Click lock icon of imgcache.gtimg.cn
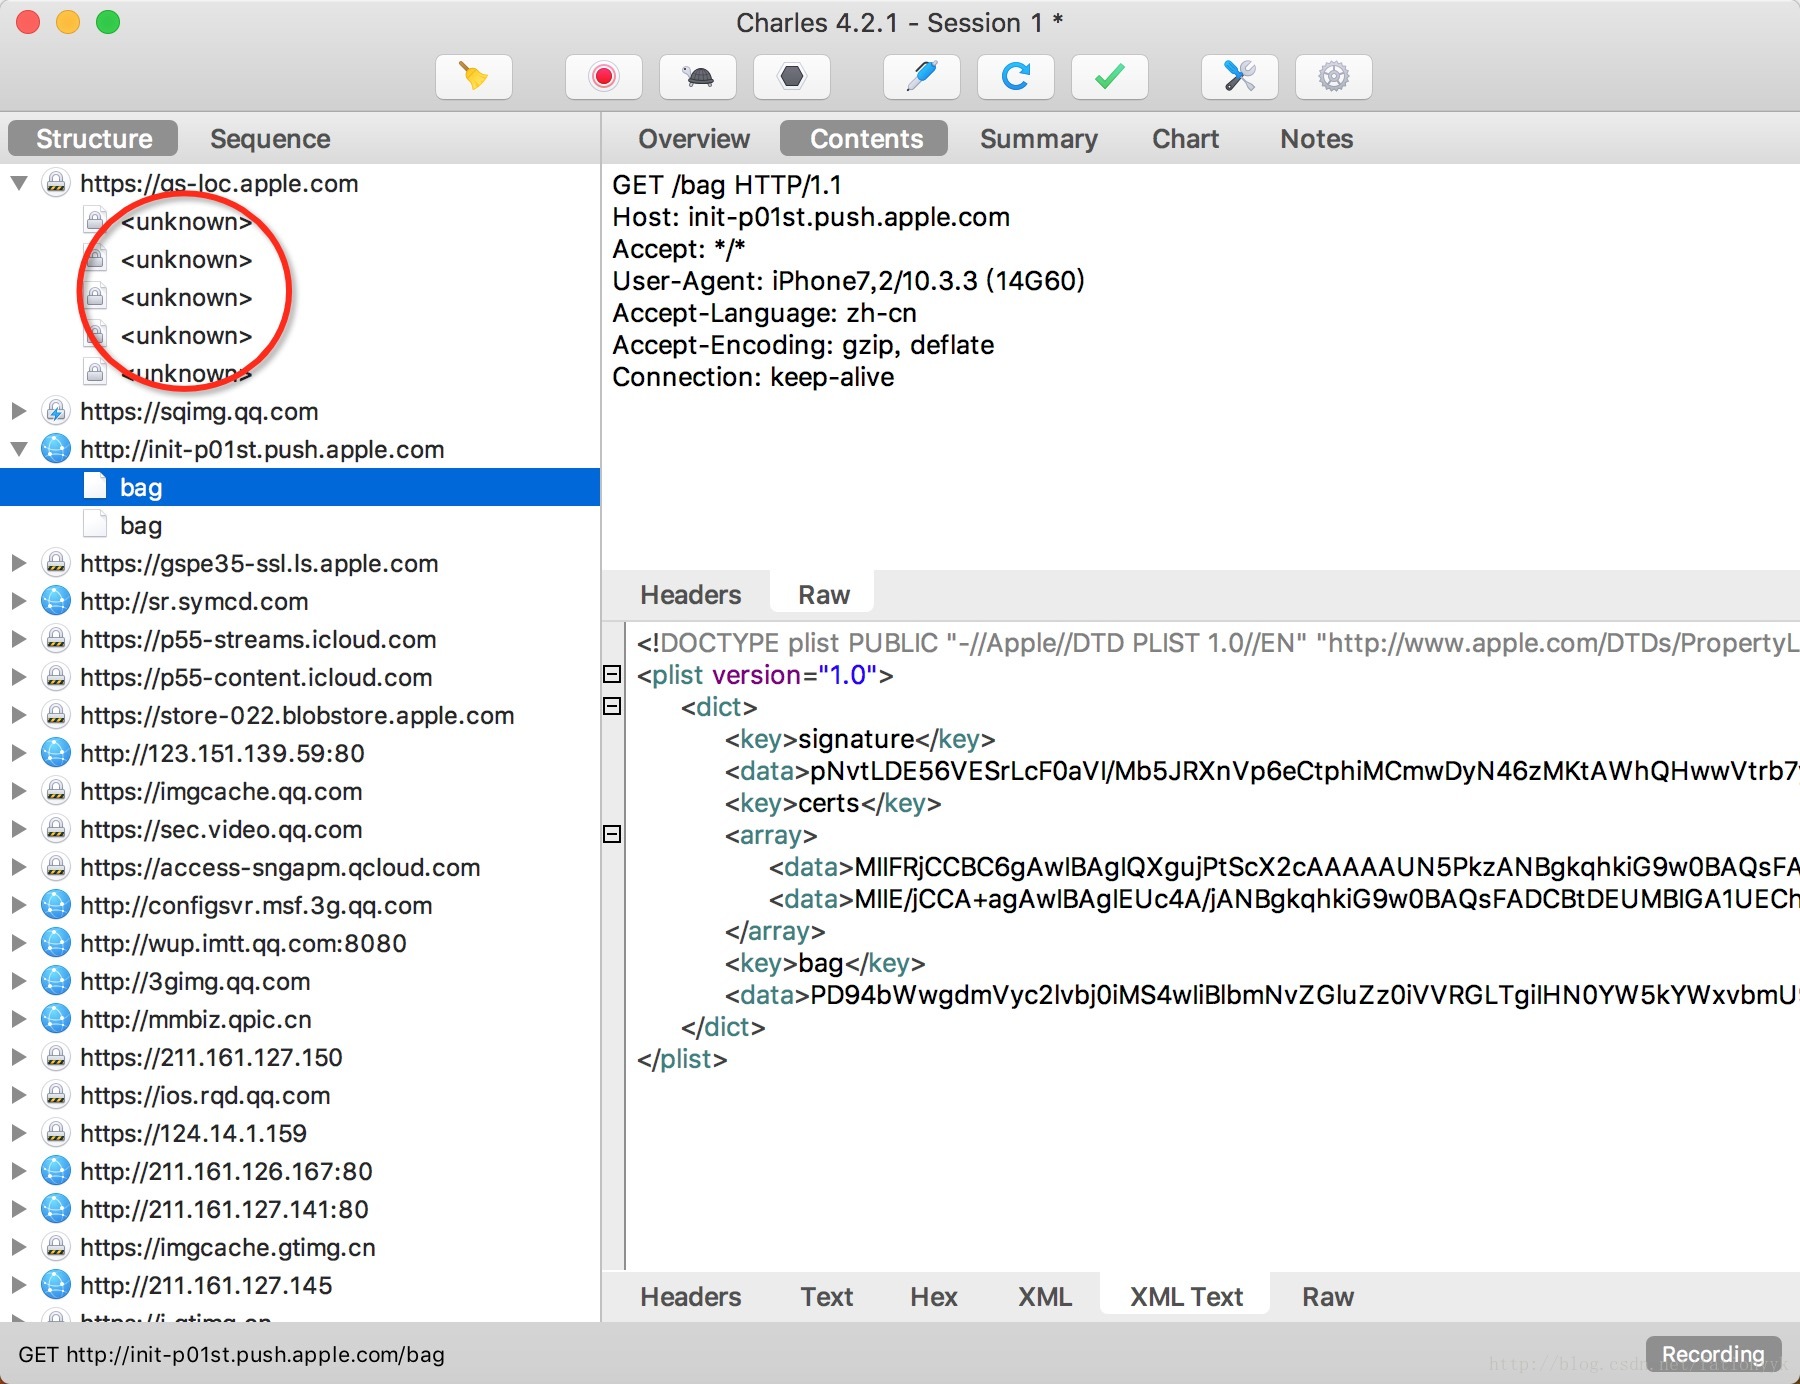Screen dimensions: 1800x1384 (x=56, y=1247)
